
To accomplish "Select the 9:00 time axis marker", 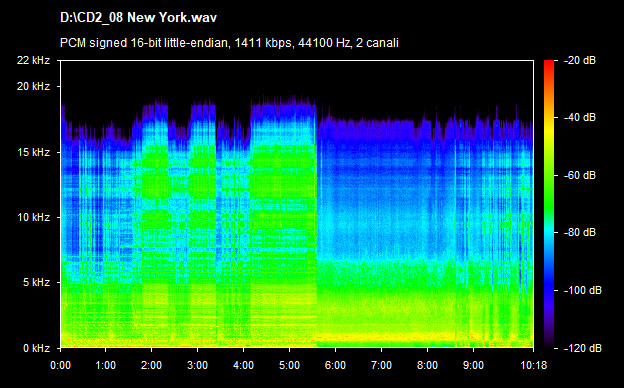I will tap(473, 365).
